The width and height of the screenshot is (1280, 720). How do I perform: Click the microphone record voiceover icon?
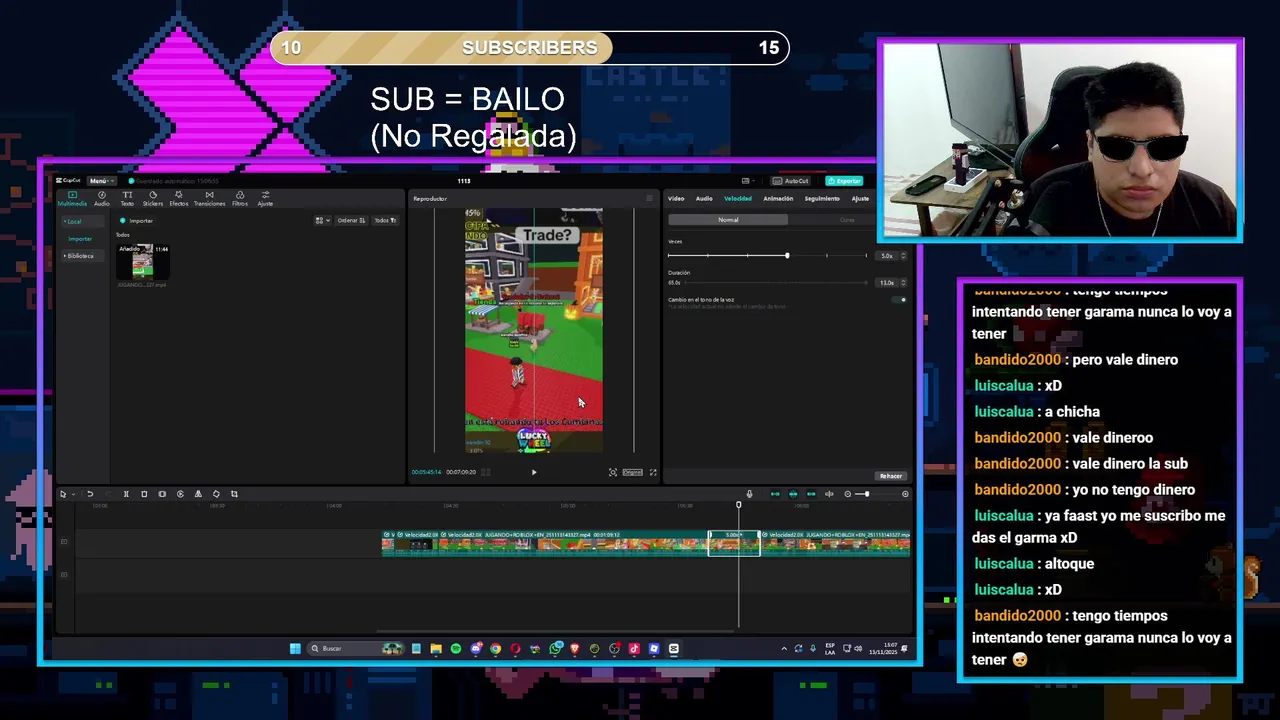749,494
